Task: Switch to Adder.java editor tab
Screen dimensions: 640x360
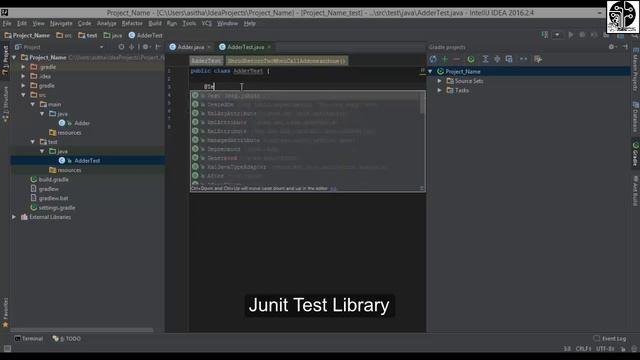Action: 191,47
